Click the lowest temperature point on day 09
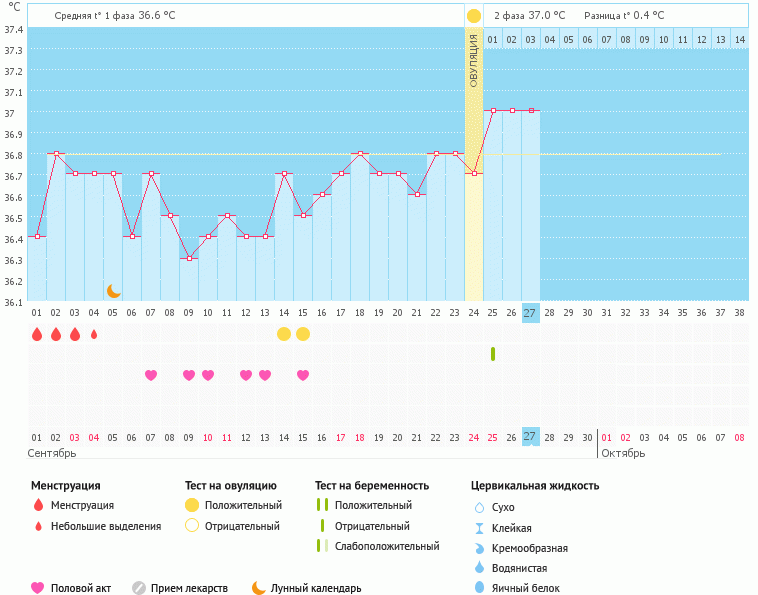Viewport: 758px width, 595px height. [x=189, y=258]
